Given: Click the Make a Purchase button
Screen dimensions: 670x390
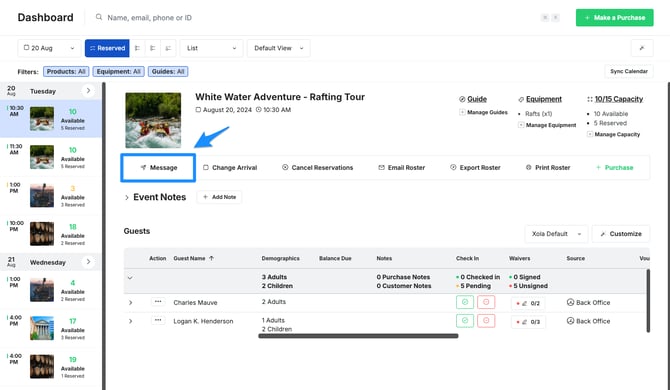Looking at the screenshot, I should (x=614, y=18).
